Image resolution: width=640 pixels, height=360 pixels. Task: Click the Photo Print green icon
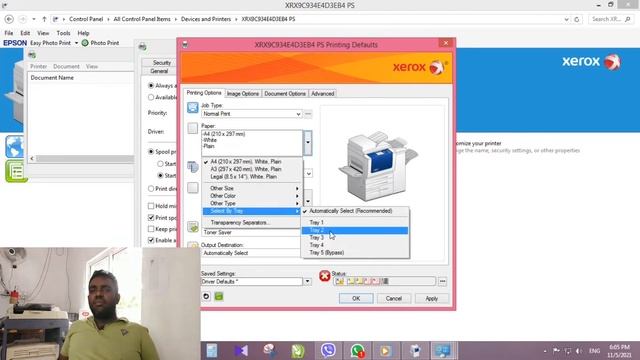[x=85, y=43]
